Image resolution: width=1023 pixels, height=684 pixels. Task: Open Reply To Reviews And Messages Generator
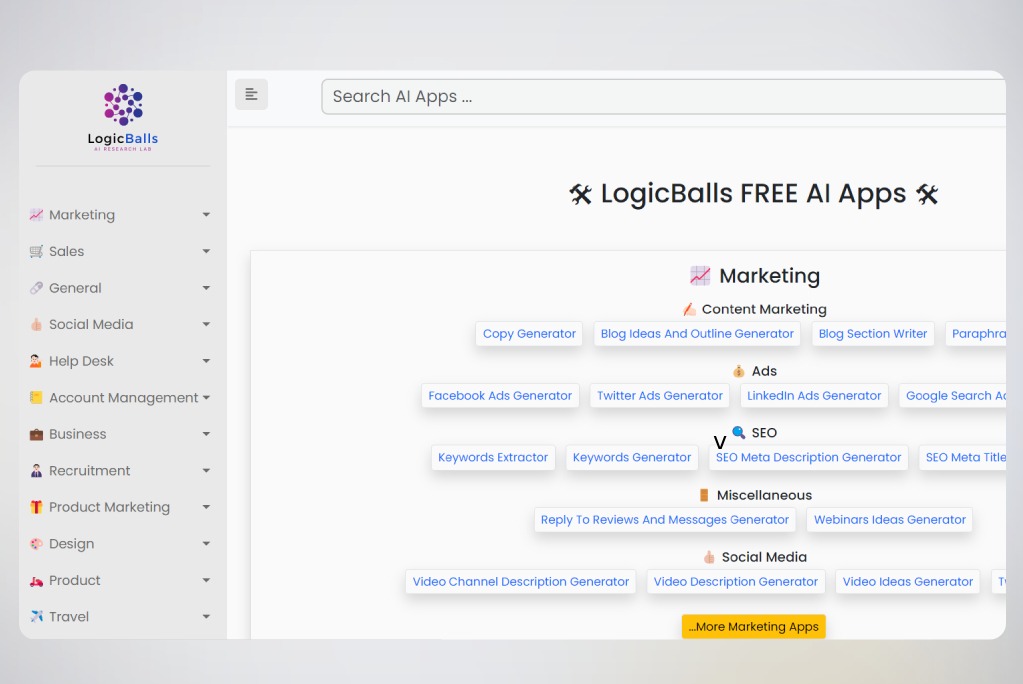(665, 520)
